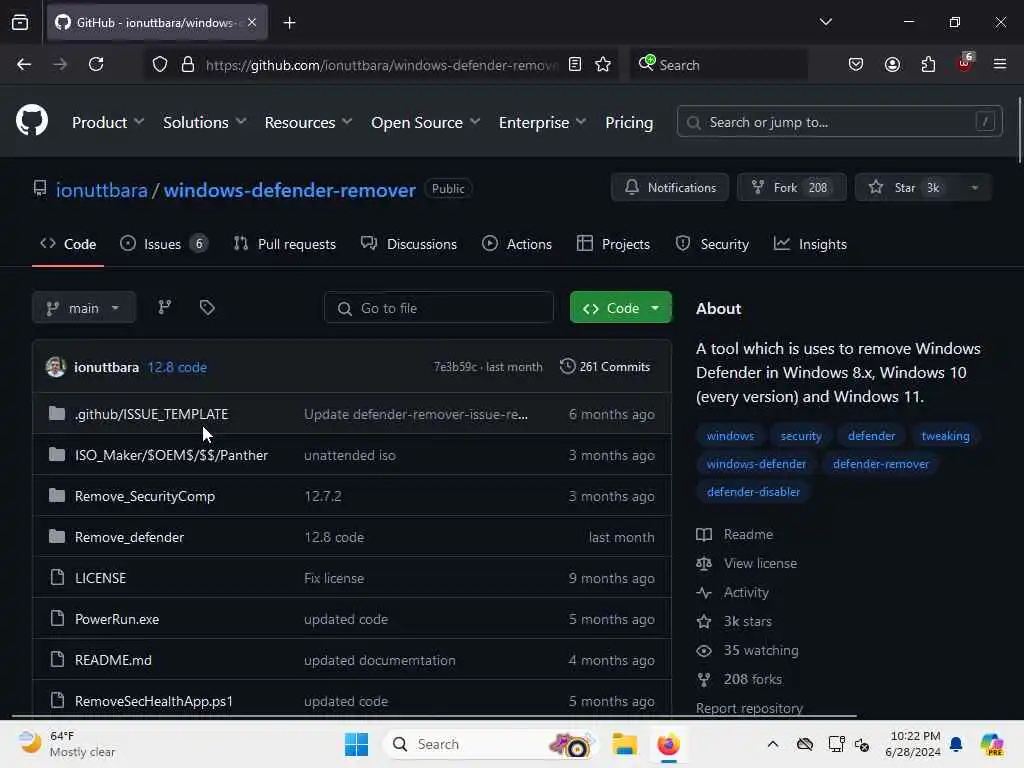Open the green Code dropdown button

[620, 307]
